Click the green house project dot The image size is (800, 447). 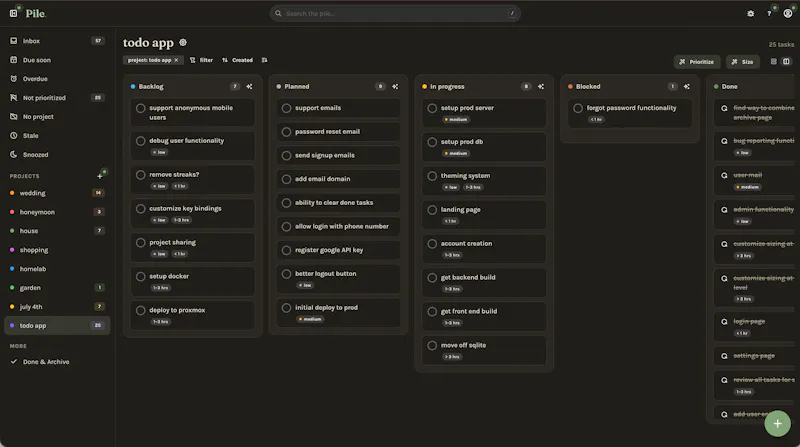(x=12, y=231)
